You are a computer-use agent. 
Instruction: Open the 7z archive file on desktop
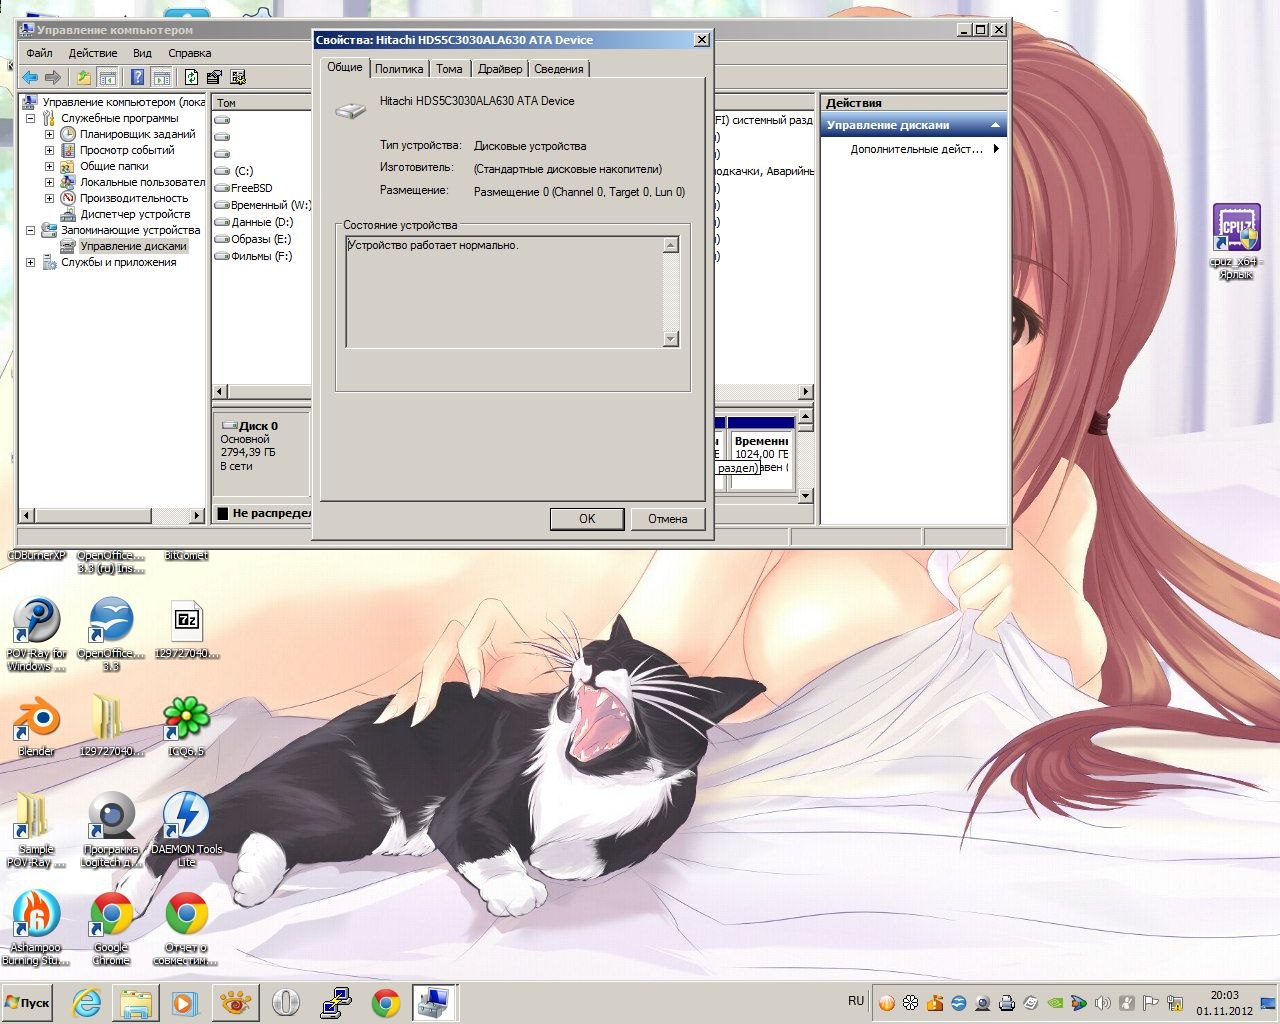[x=186, y=630]
